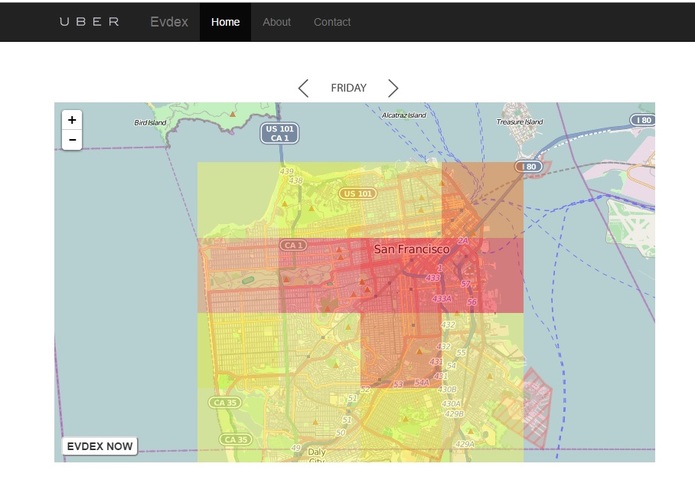This screenshot has height=494, width=695.
Task: Go to previous day with left chevron
Action: [x=303, y=88]
